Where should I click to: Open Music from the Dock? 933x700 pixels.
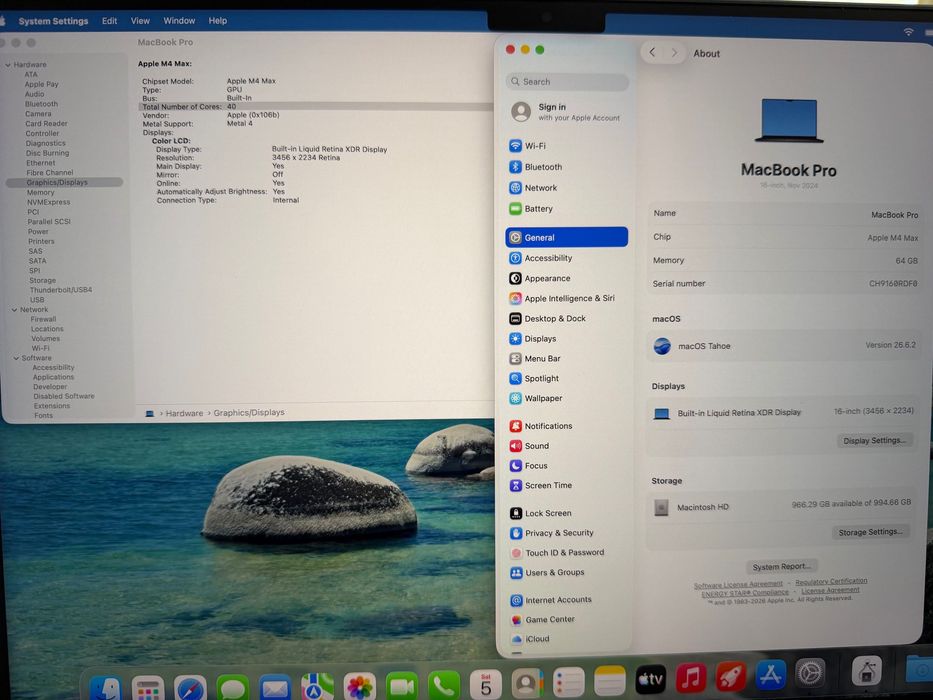[691, 678]
